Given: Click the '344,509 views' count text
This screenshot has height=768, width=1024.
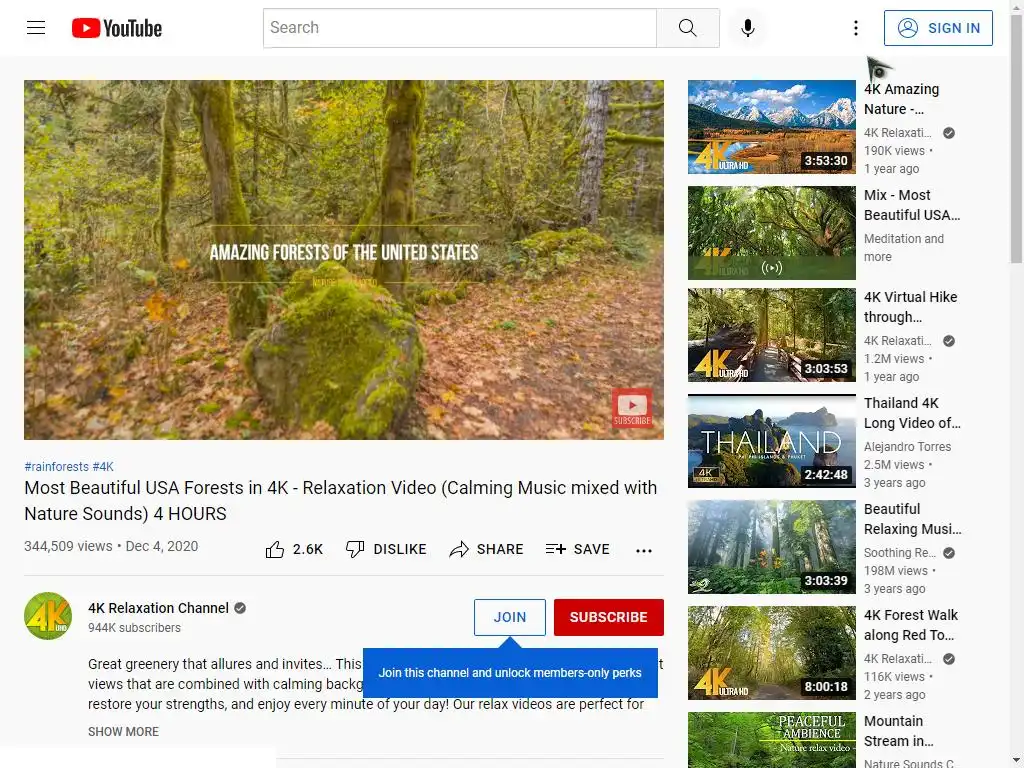Looking at the screenshot, I should [68, 546].
